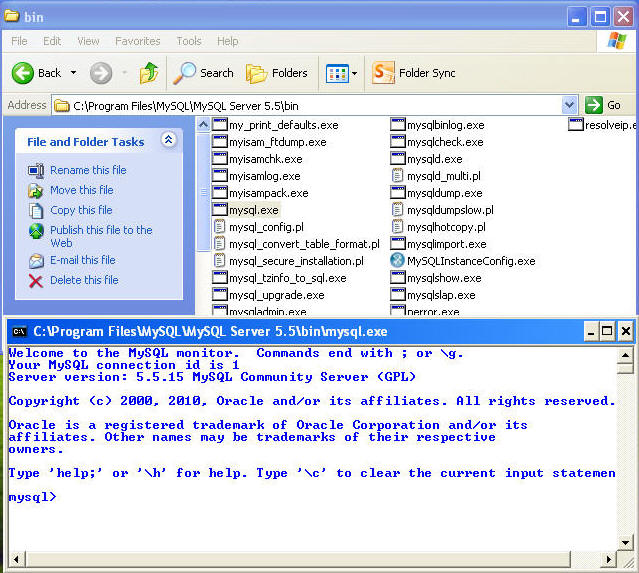Open the mysql.exe console system menu icon
Screen dimensions: 639x573
(19, 331)
